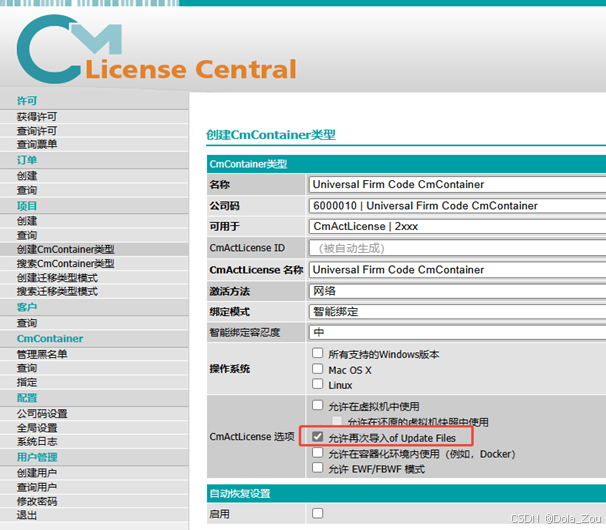The height and width of the screenshot is (530, 606).
Task: Click 创建 under the 订单 section
Action: 27,176
